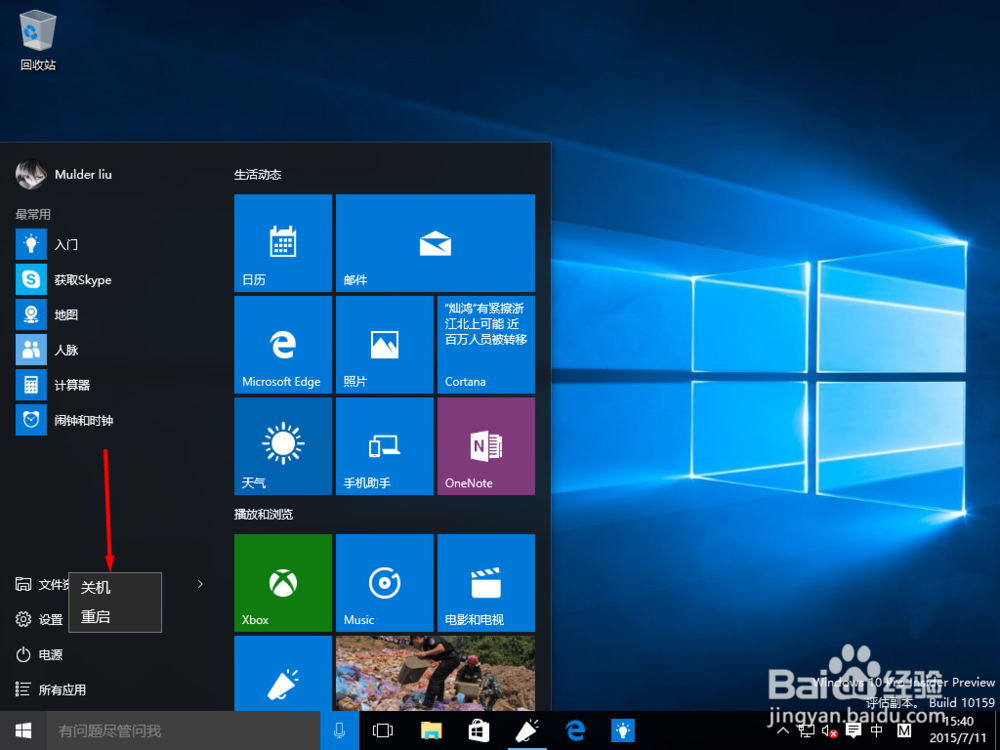Click the Cortana search box

point(184,730)
